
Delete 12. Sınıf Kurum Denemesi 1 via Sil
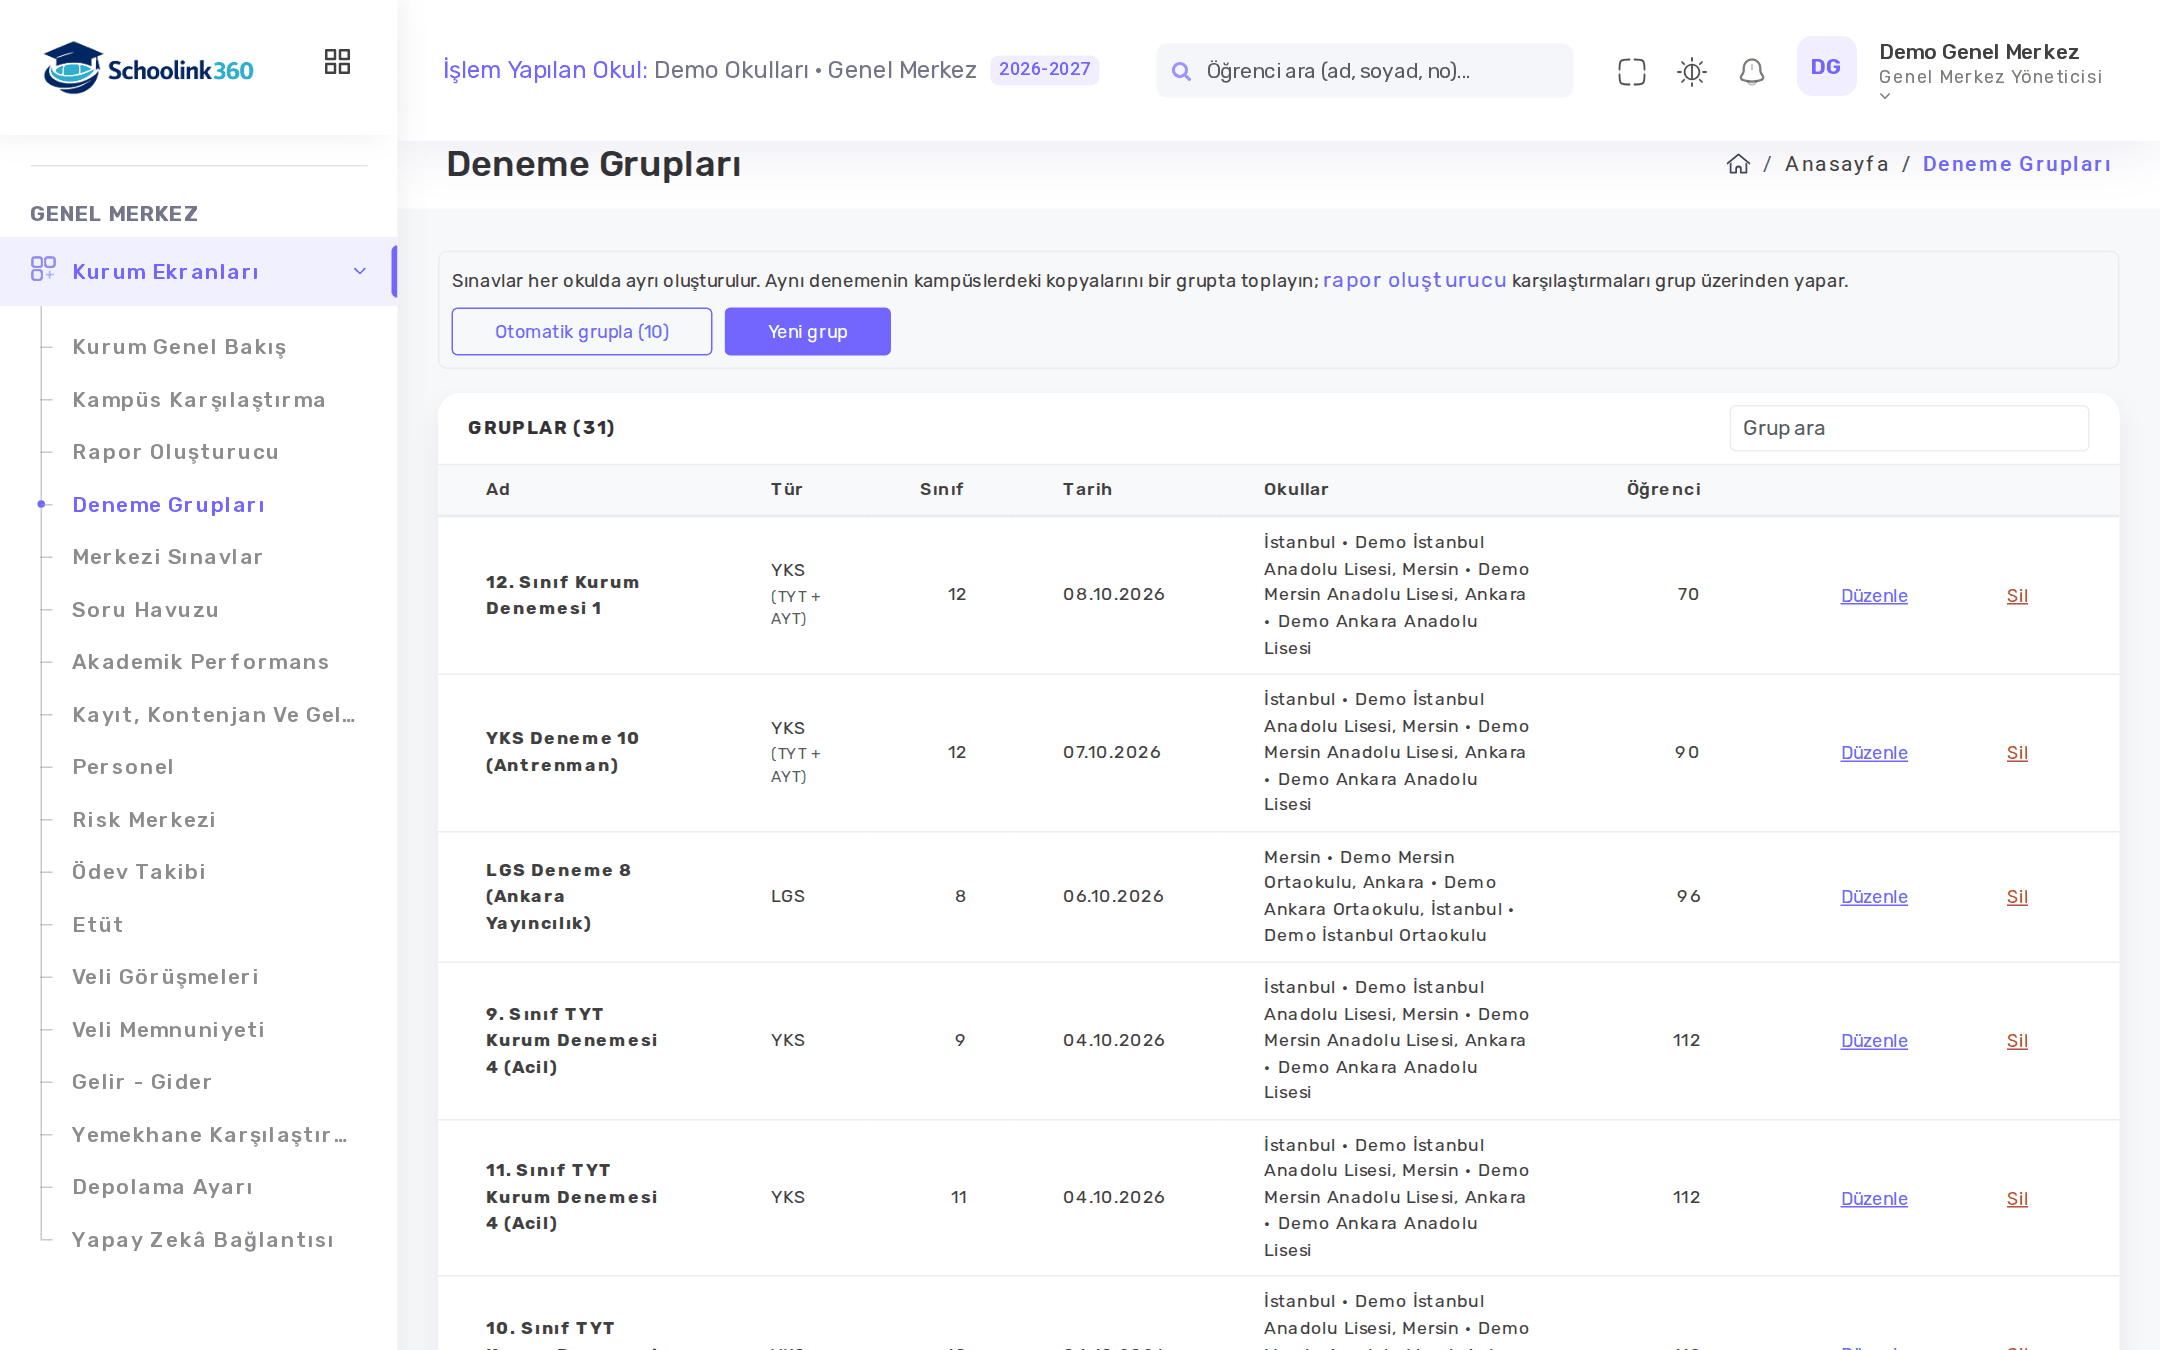point(2017,596)
